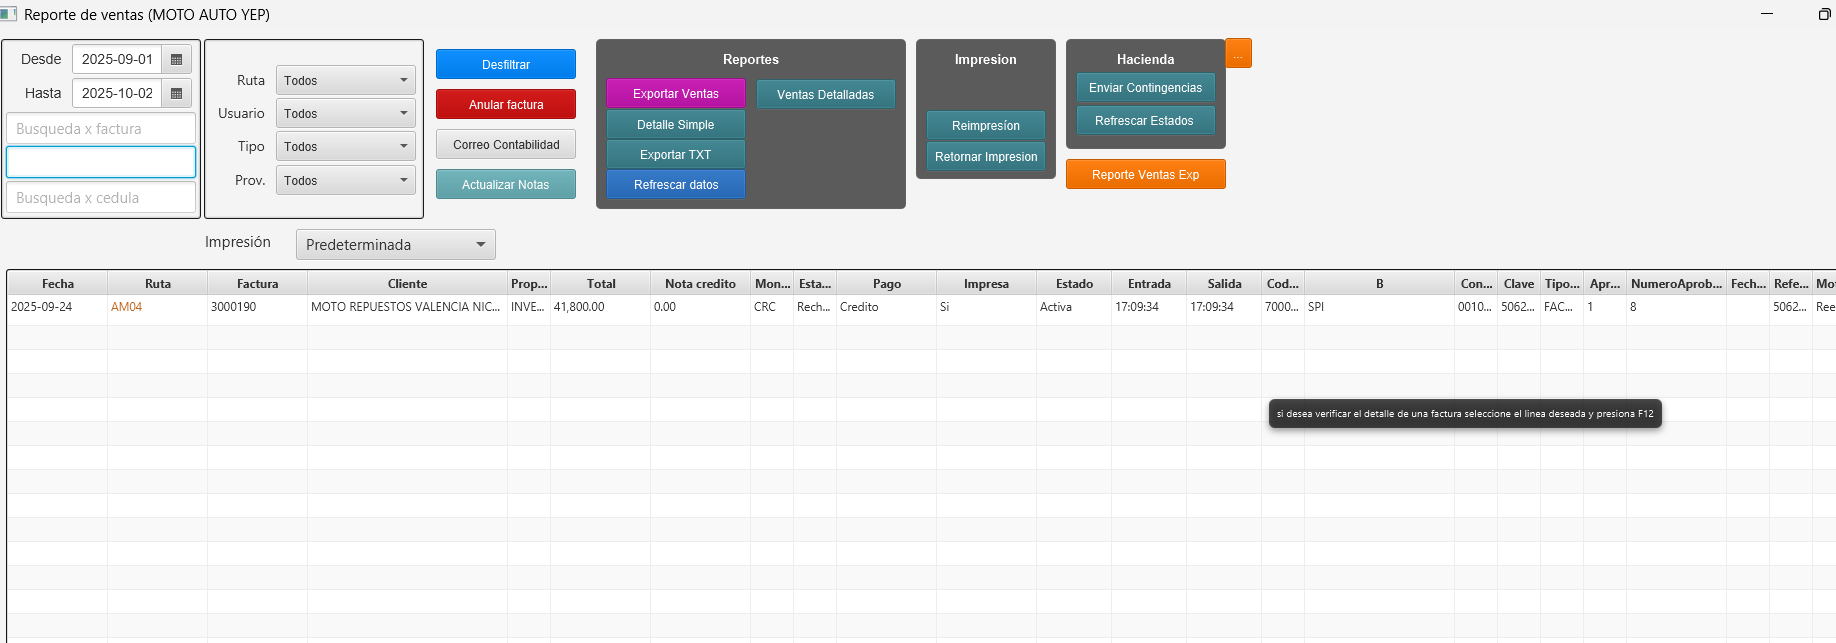The image size is (1836, 643).
Task: Click the Busqueda x cedula field
Action: [101, 198]
